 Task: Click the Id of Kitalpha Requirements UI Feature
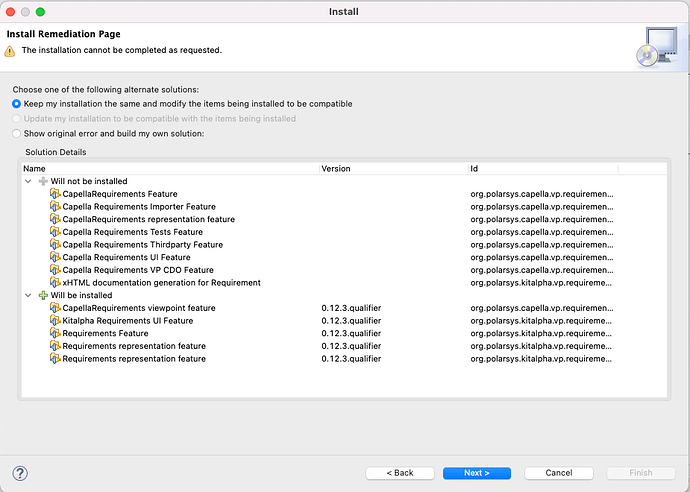coord(541,321)
